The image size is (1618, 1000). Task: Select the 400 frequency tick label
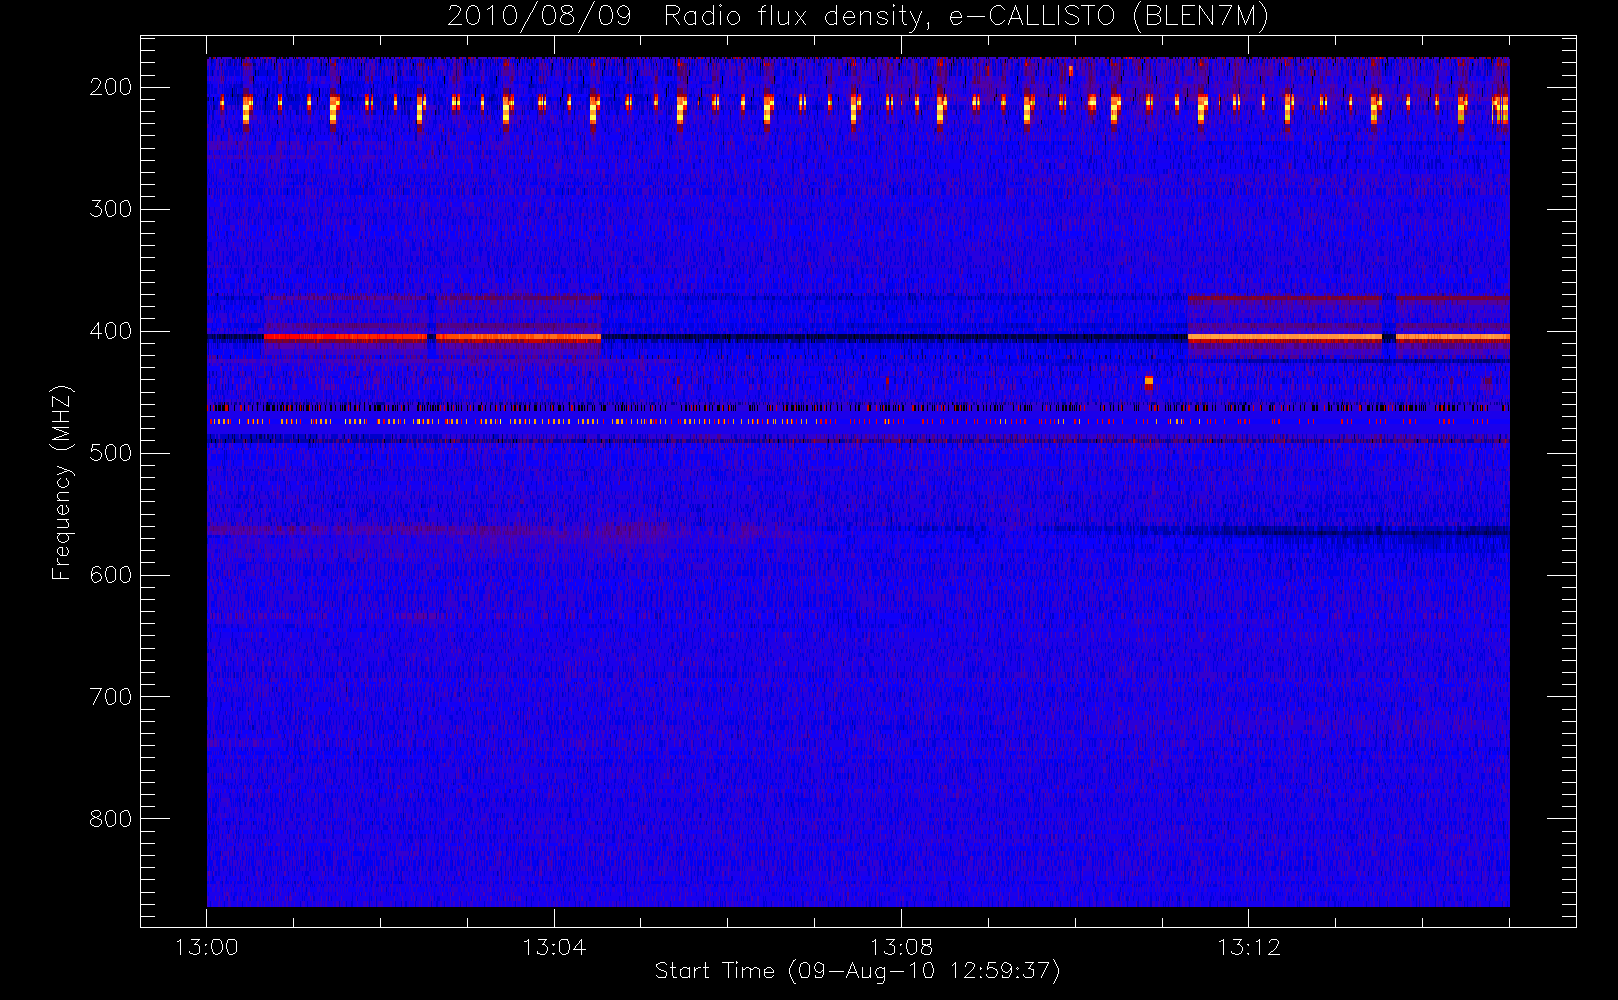tap(111, 331)
